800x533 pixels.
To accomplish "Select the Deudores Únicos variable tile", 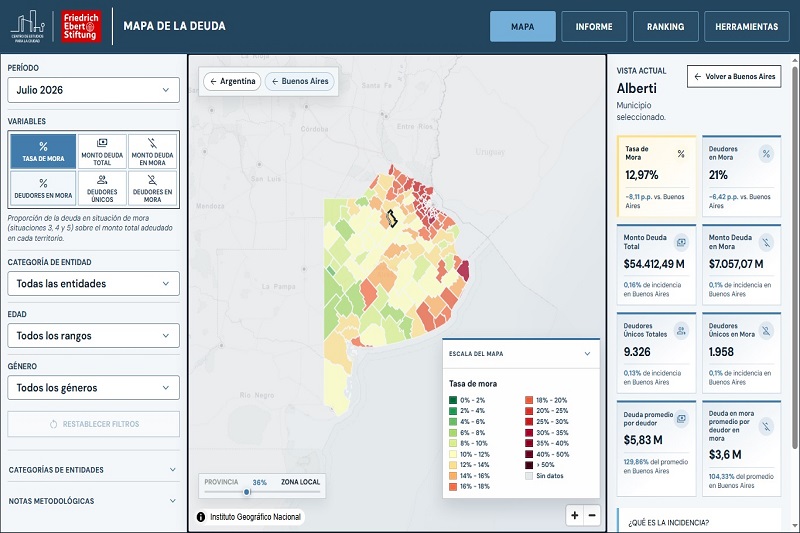I will coord(102,188).
